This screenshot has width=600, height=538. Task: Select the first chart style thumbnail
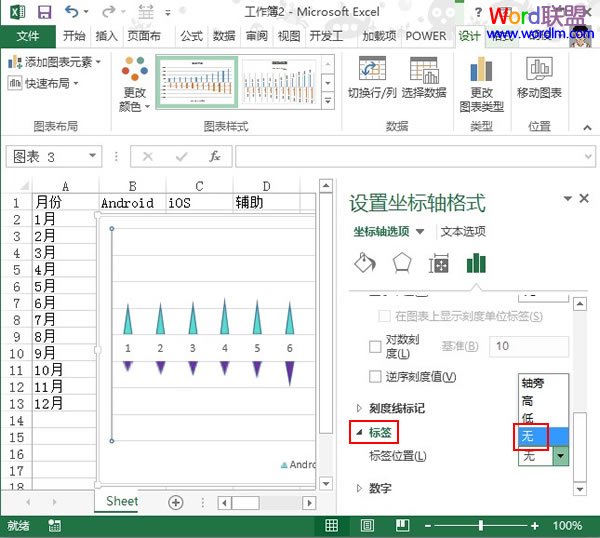tap(197, 82)
